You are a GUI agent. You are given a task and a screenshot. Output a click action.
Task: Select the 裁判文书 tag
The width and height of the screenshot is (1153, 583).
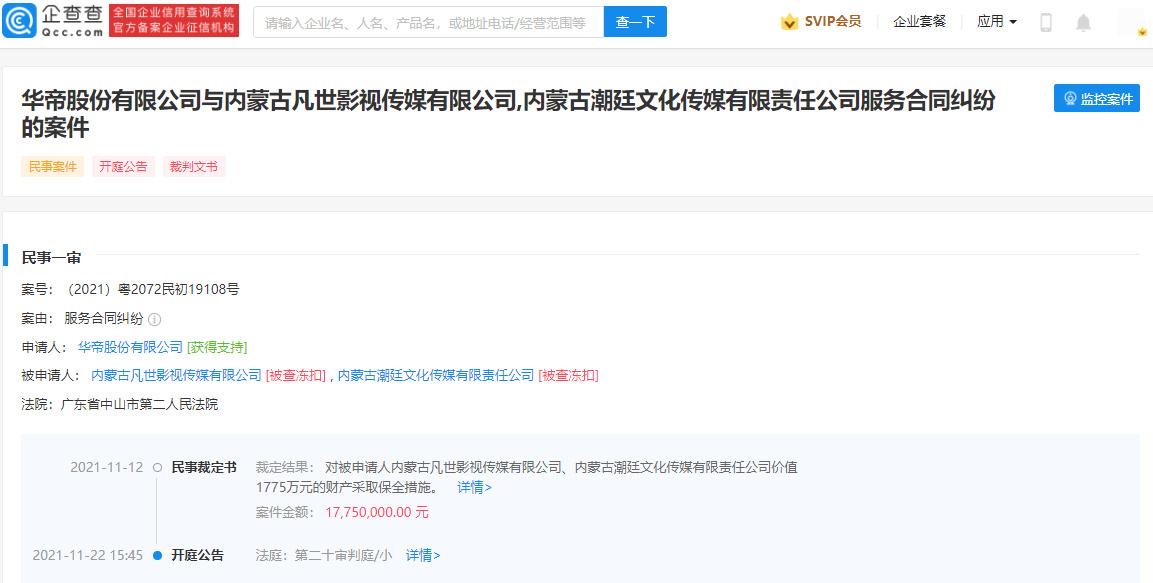(193, 167)
